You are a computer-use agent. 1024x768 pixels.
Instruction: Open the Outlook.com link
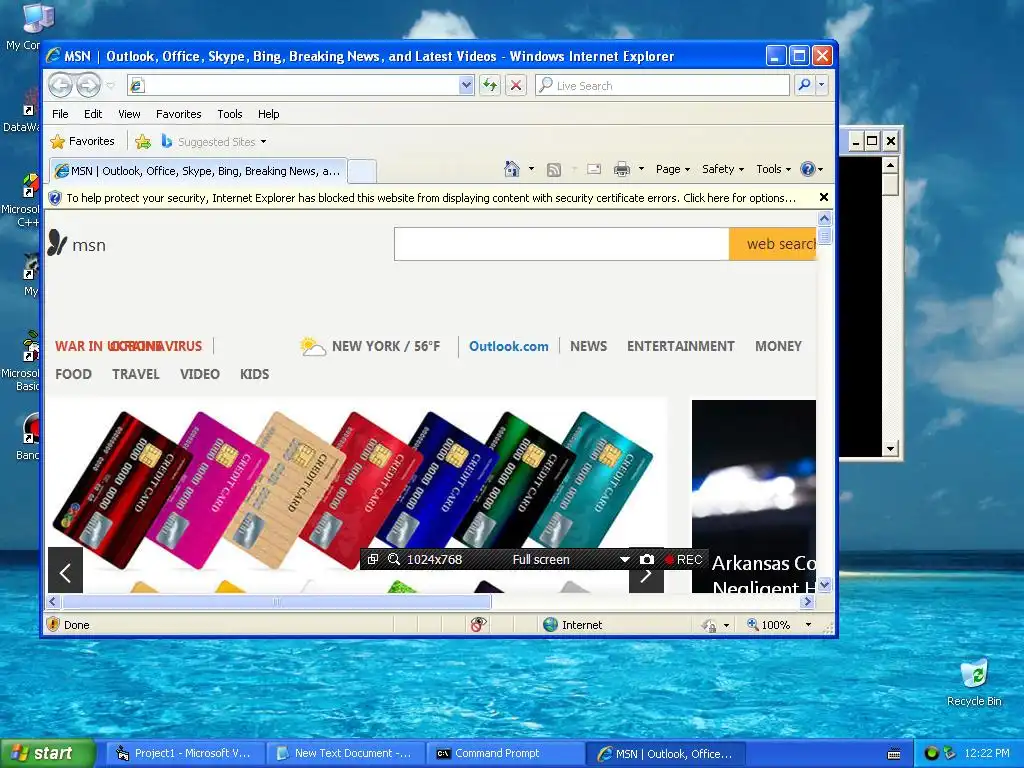[509, 346]
